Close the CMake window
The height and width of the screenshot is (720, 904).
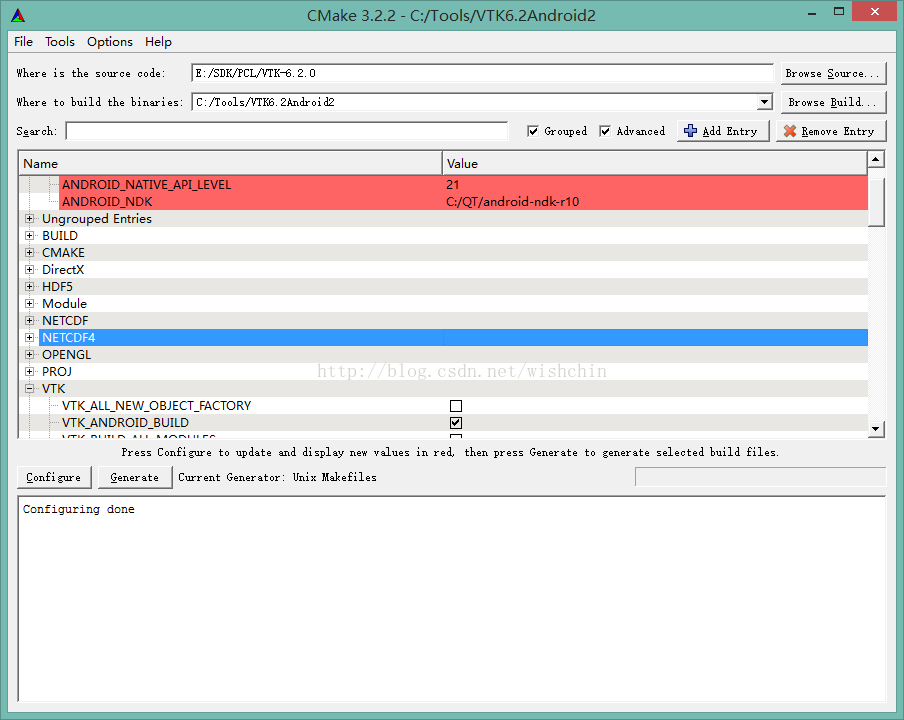point(875,12)
